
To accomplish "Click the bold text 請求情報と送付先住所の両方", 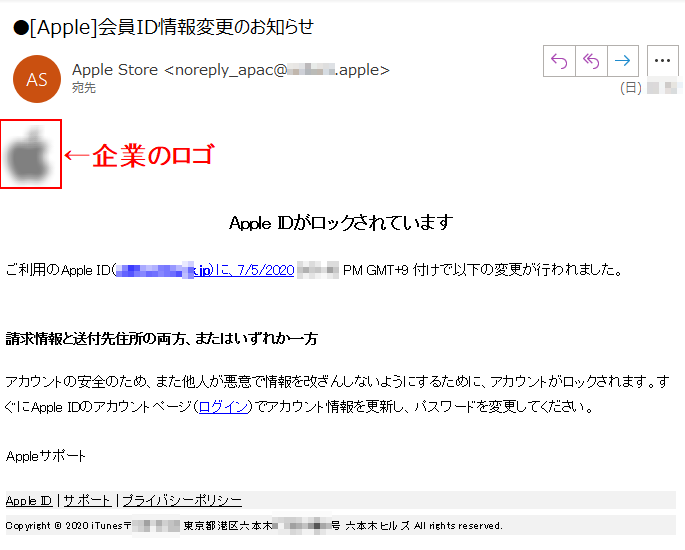I will pyautogui.click(x=96, y=339).
